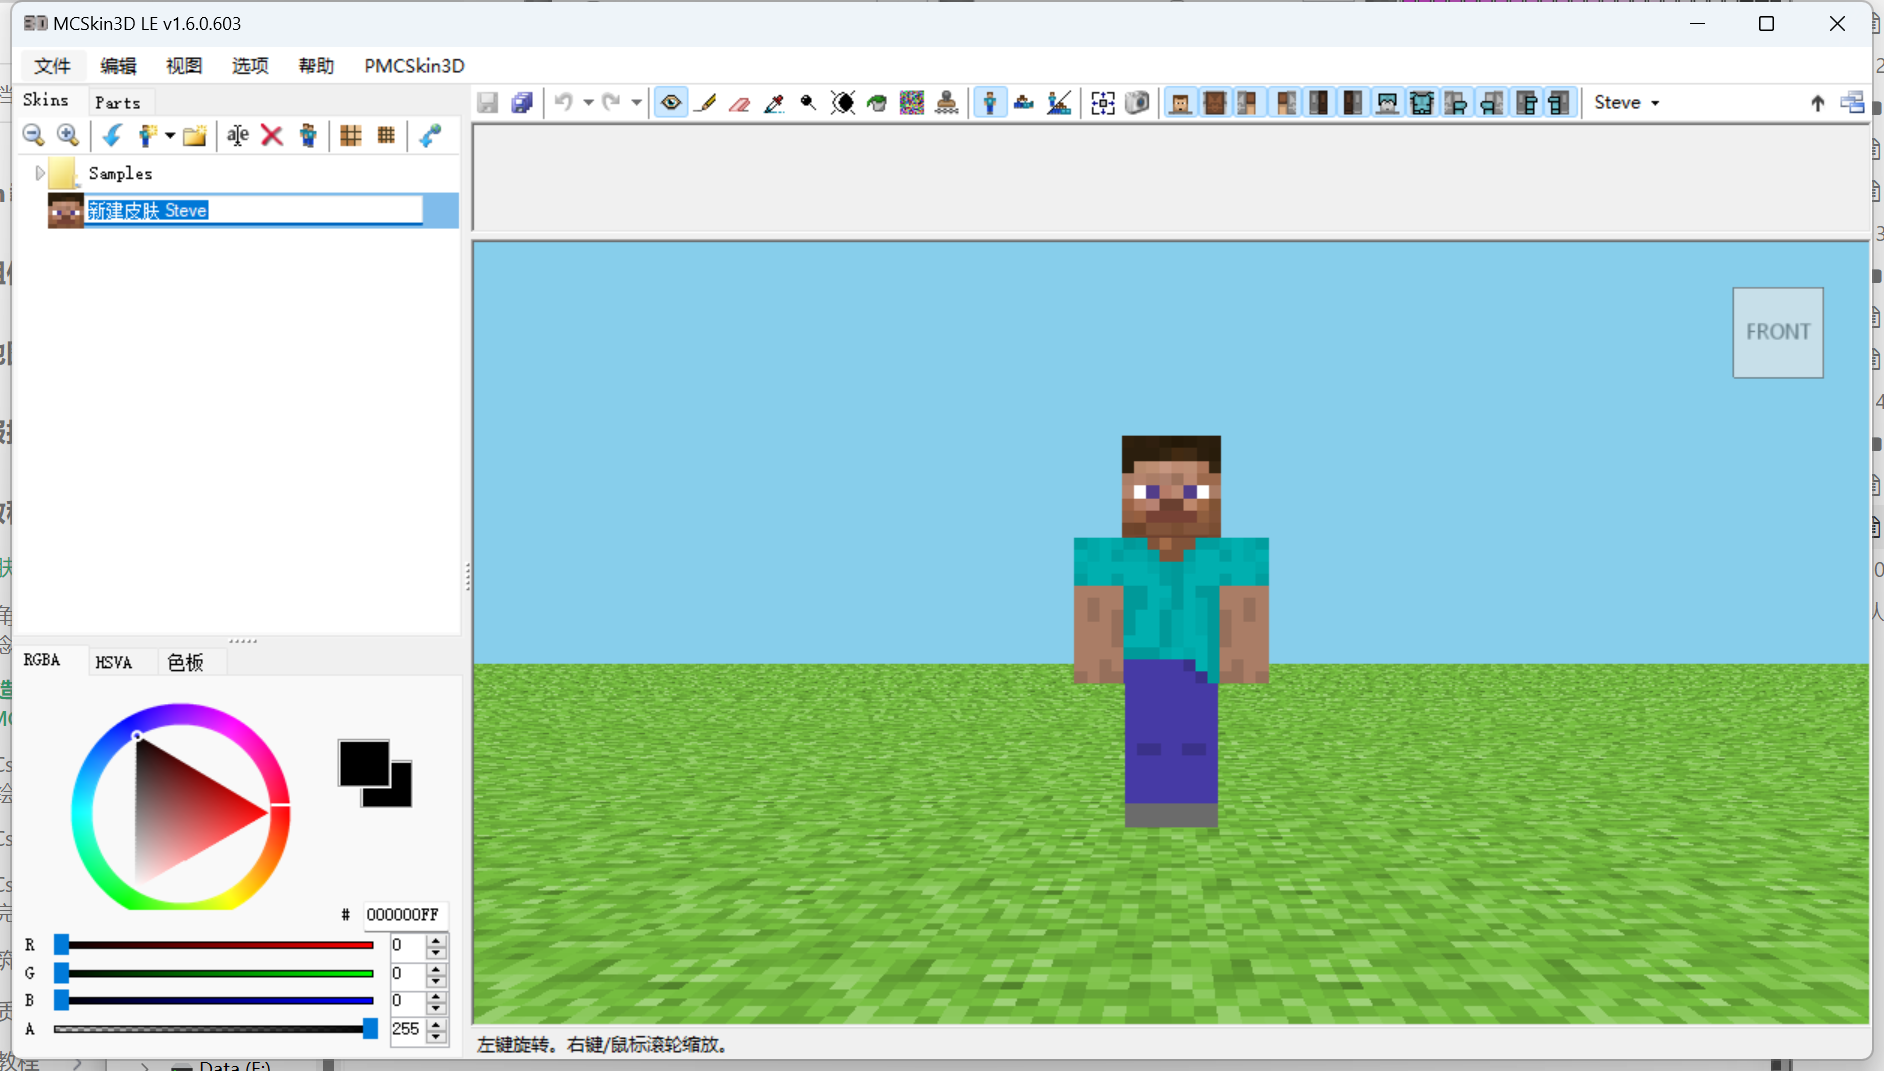Click the Alpha channel slider handle
The width and height of the screenshot is (1884, 1071).
coord(370,1029)
